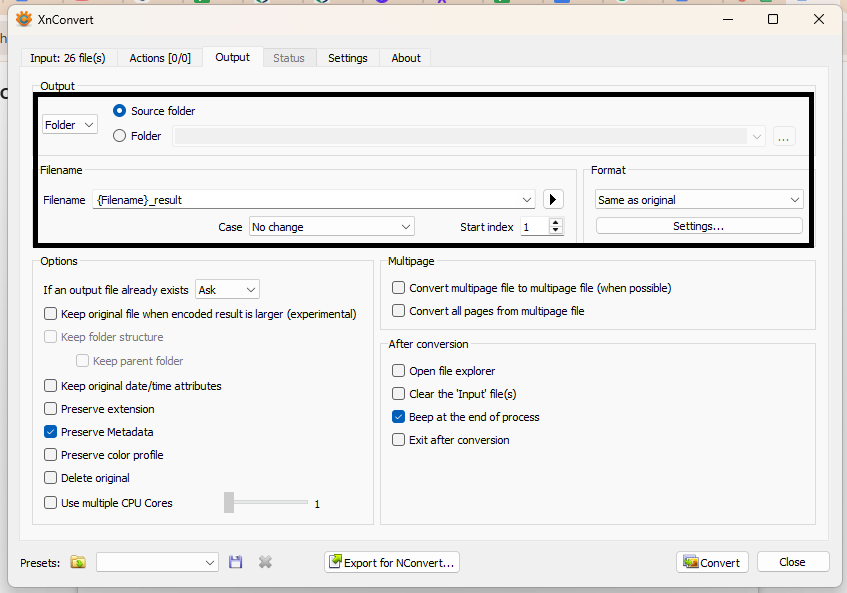Switch to Input: 26 file(s) tab

[68, 58]
